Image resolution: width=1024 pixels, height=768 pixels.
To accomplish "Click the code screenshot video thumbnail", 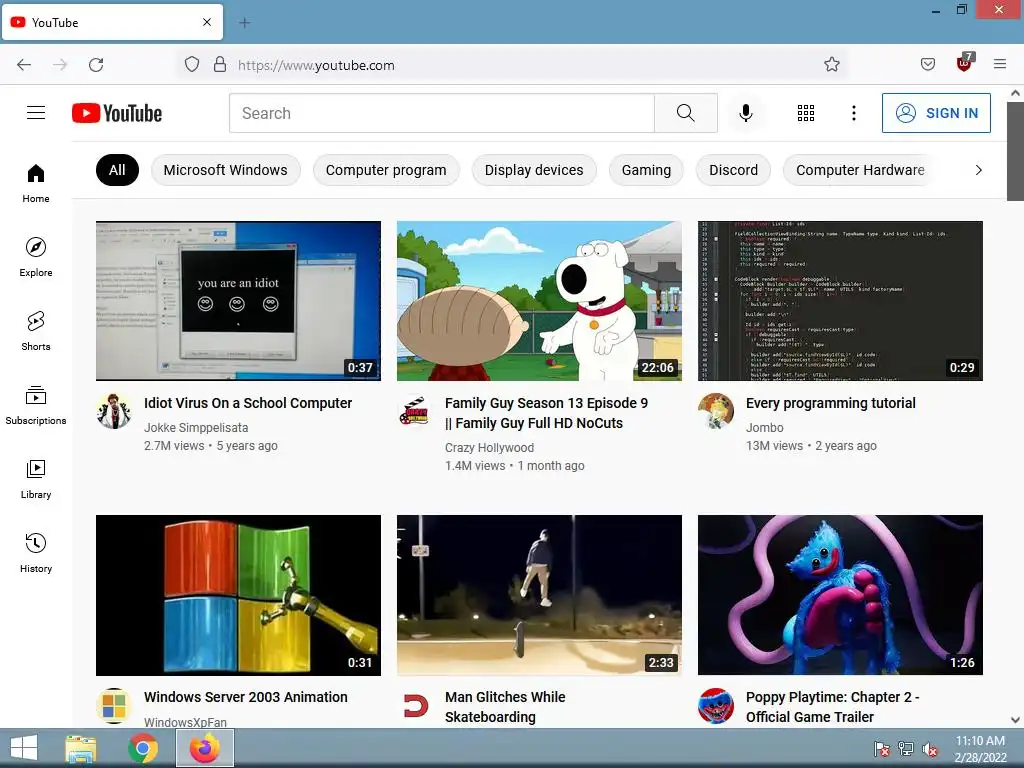I will point(840,301).
